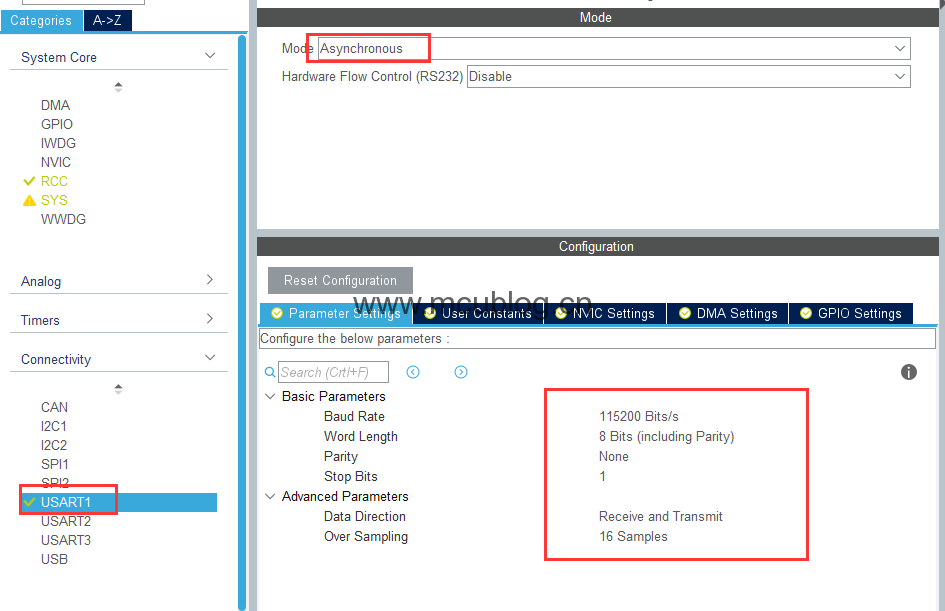Select GPIO in System Core
Image resolution: width=945 pixels, height=611 pixels.
pyautogui.click(x=57, y=124)
